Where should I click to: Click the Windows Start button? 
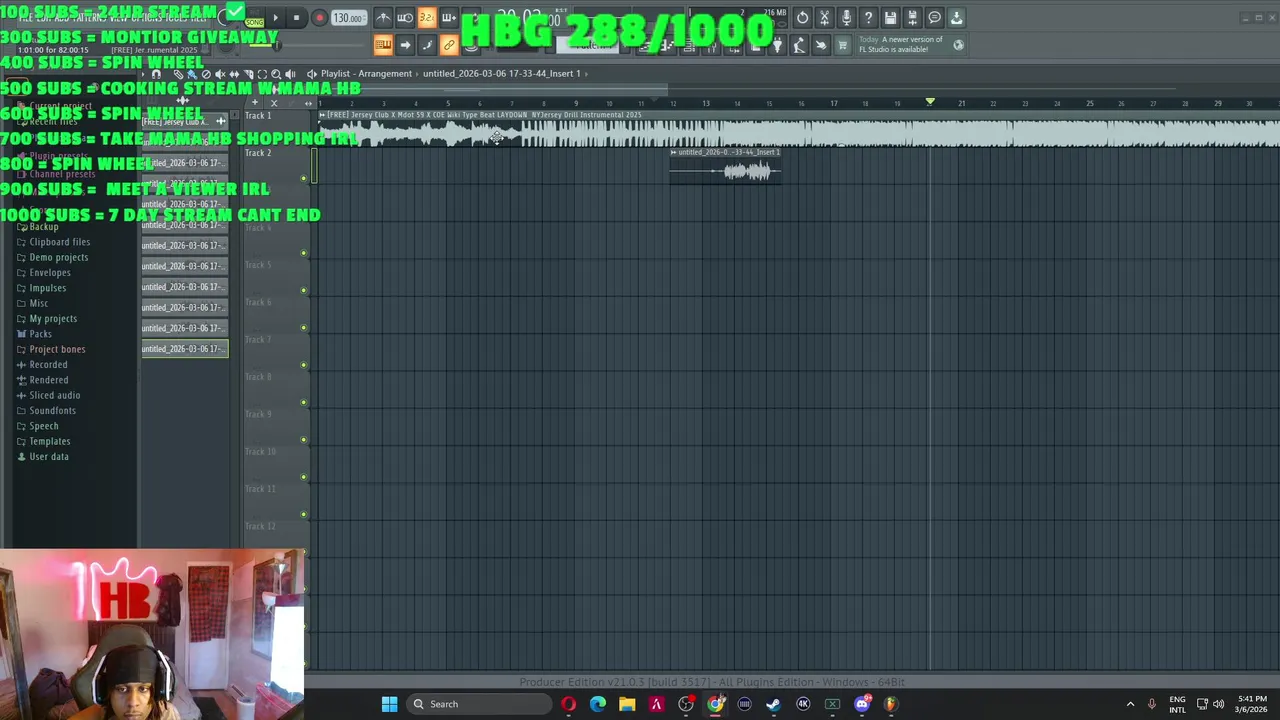pyautogui.click(x=389, y=704)
